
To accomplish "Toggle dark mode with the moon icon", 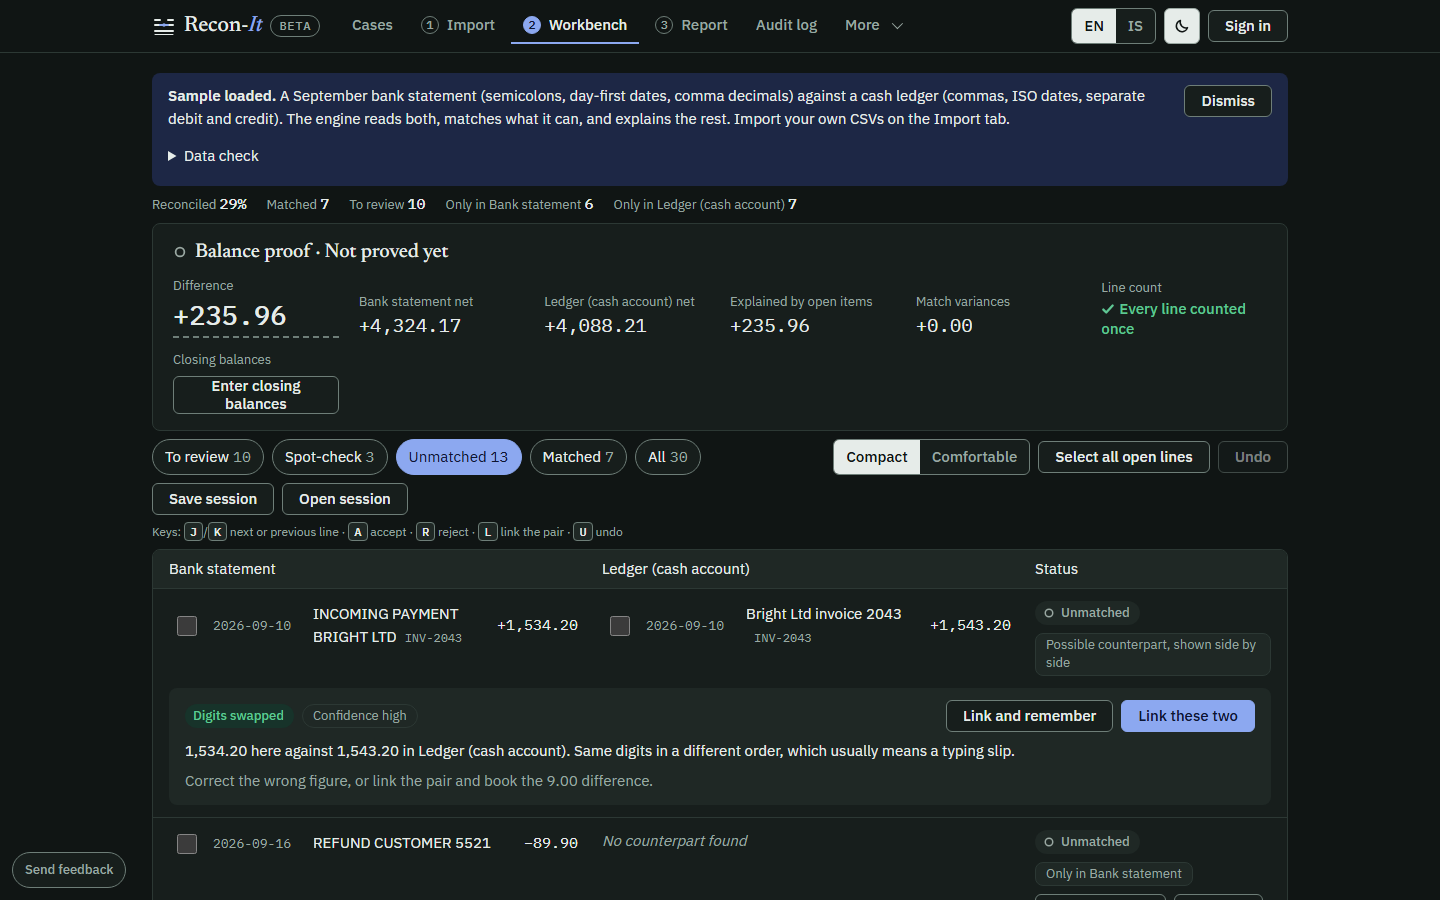I will (1182, 26).
